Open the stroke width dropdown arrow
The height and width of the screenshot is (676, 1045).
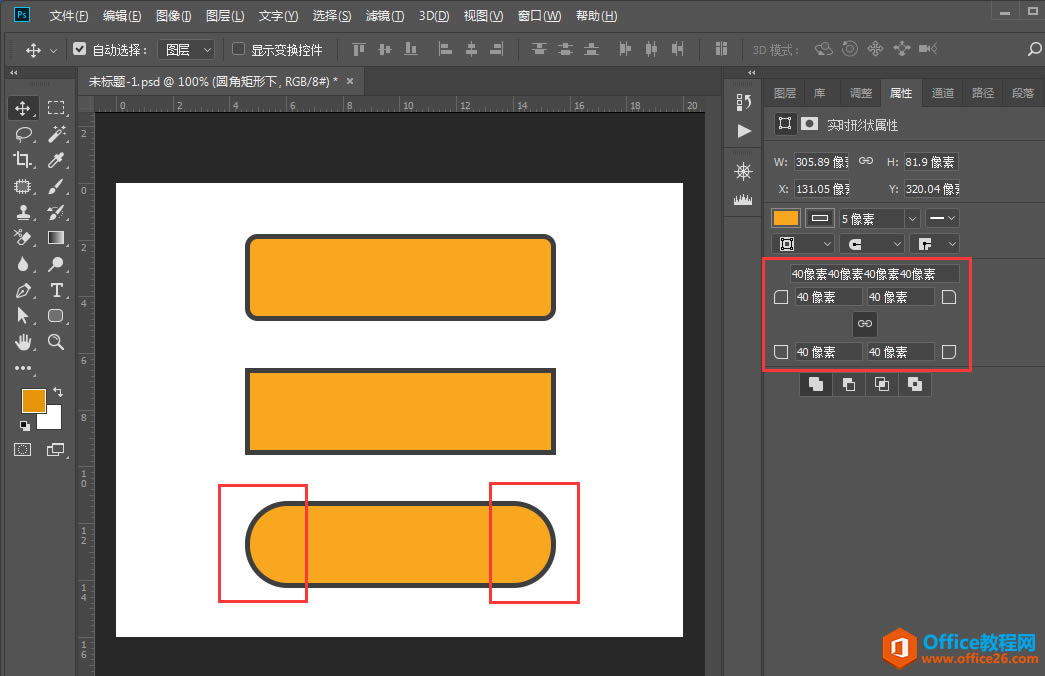click(x=912, y=219)
